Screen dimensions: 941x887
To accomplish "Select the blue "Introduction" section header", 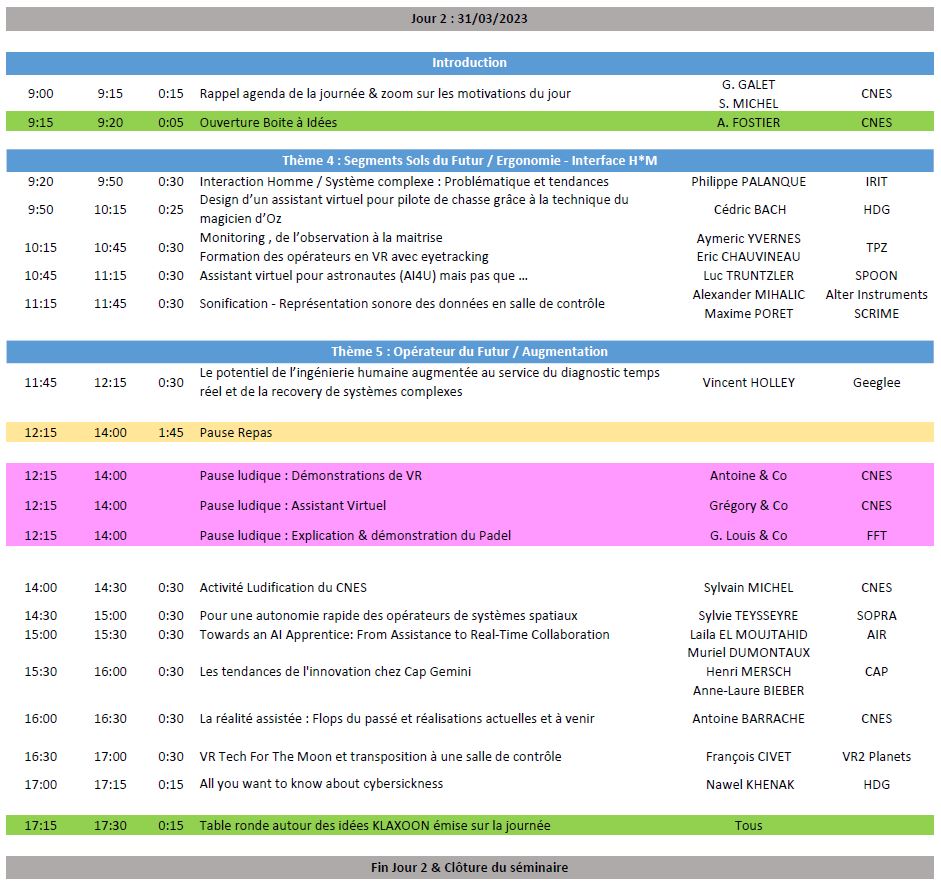I will (x=469, y=63).
